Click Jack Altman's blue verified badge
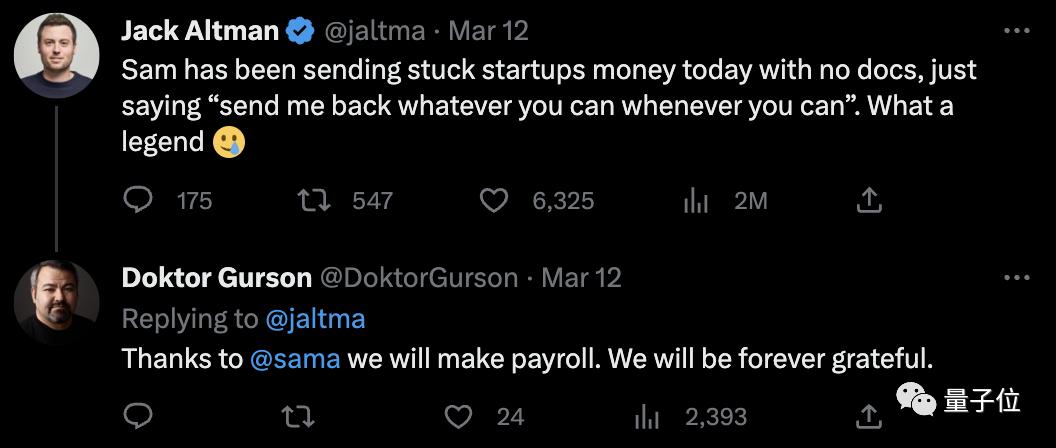The width and height of the screenshot is (1056, 448). click(299, 31)
